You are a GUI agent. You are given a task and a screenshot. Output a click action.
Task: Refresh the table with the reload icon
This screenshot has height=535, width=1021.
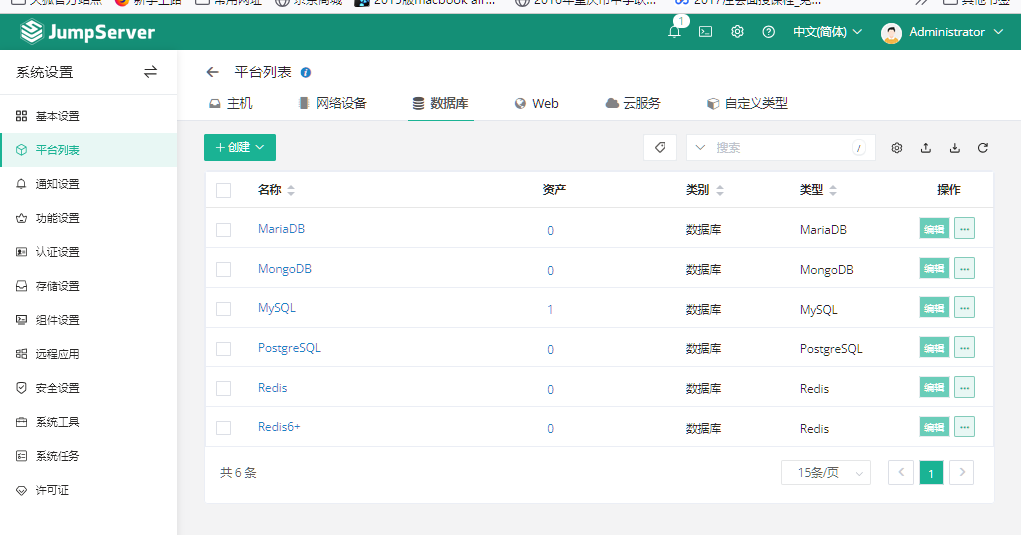983,148
